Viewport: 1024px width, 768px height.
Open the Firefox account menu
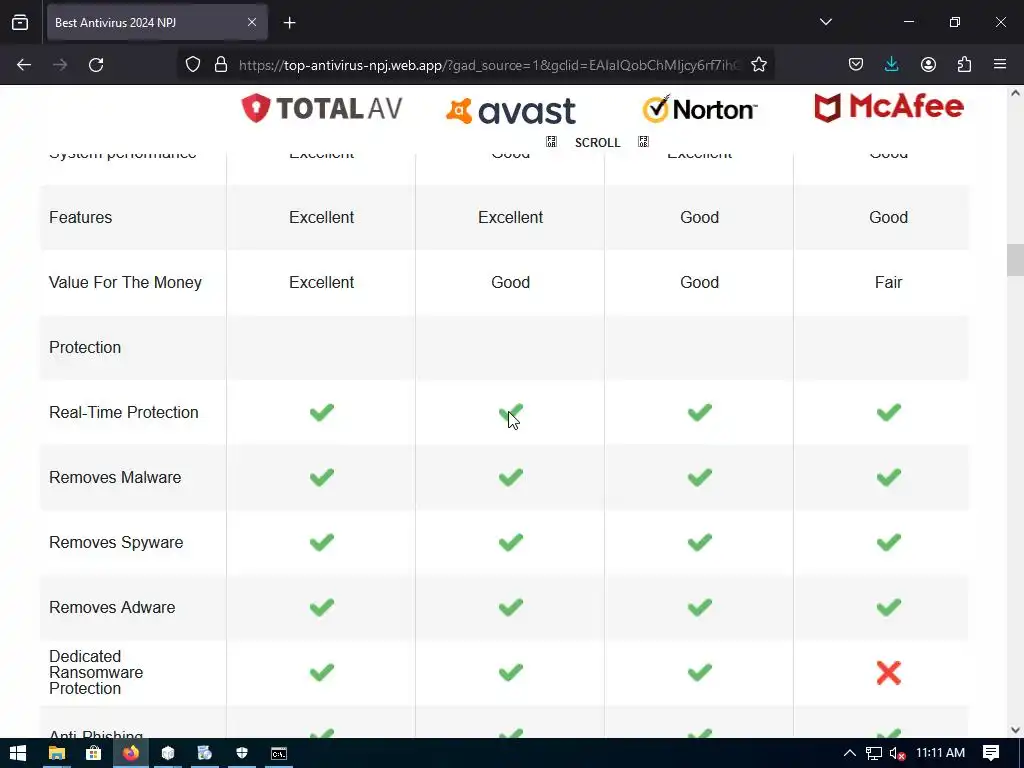pyautogui.click(x=928, y=65)
